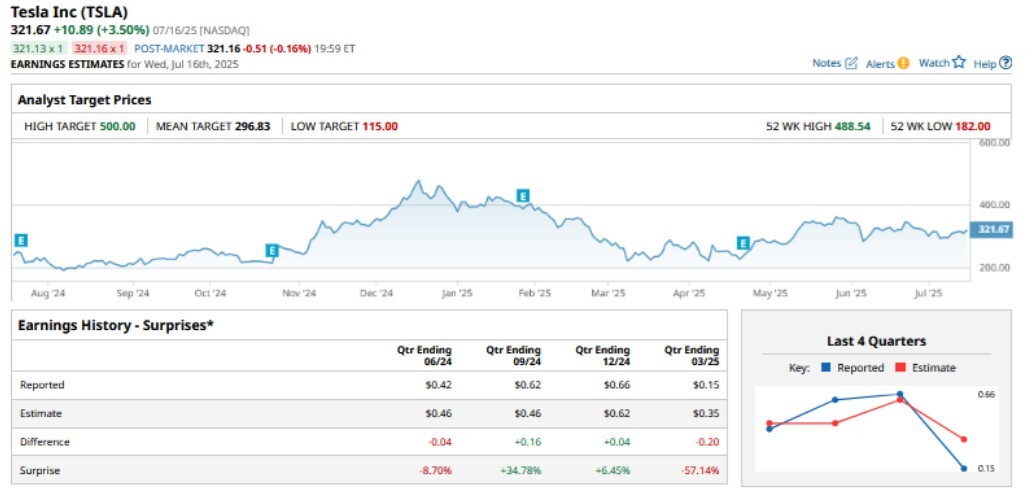Click the 321.67 price tag on chart axis
The width and height of the screenshot is (1034, 498).
[990, 230]
